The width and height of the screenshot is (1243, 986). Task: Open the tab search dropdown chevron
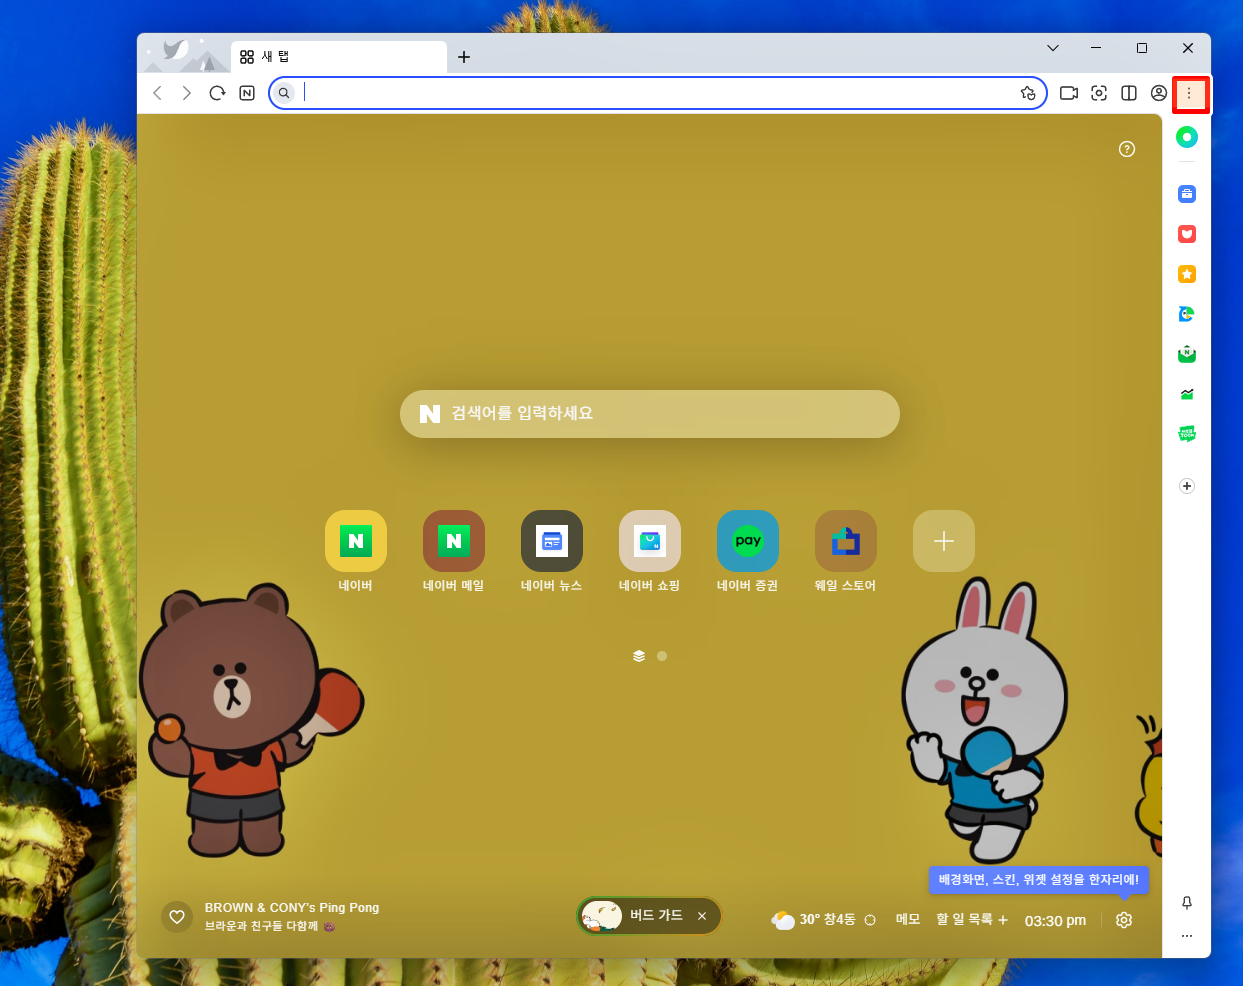(x=1053, y=48)
